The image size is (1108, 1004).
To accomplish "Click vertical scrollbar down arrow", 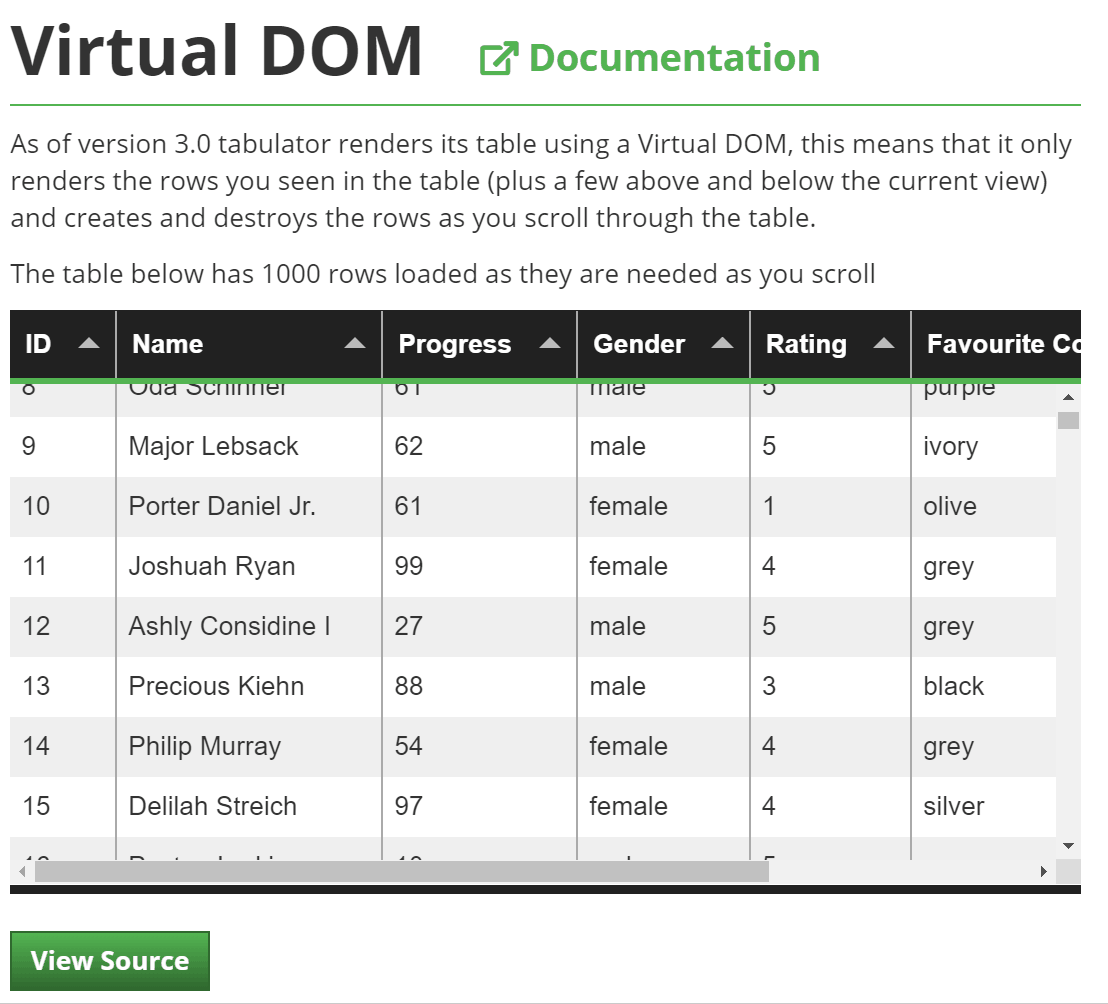I will [x=1068, y=846].
